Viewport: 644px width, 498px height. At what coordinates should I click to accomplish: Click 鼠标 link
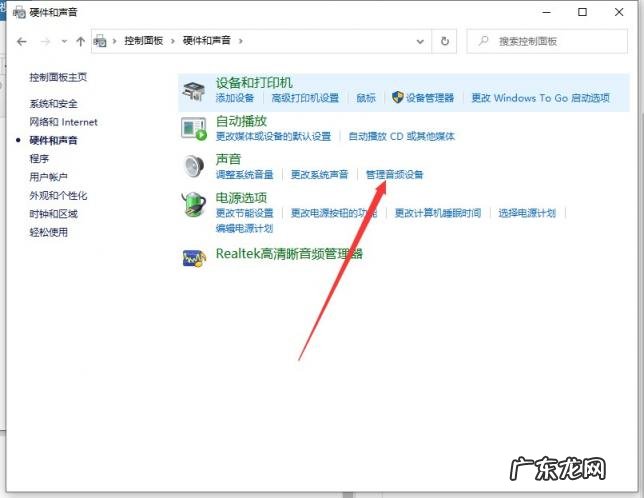(x=366, y=98)
